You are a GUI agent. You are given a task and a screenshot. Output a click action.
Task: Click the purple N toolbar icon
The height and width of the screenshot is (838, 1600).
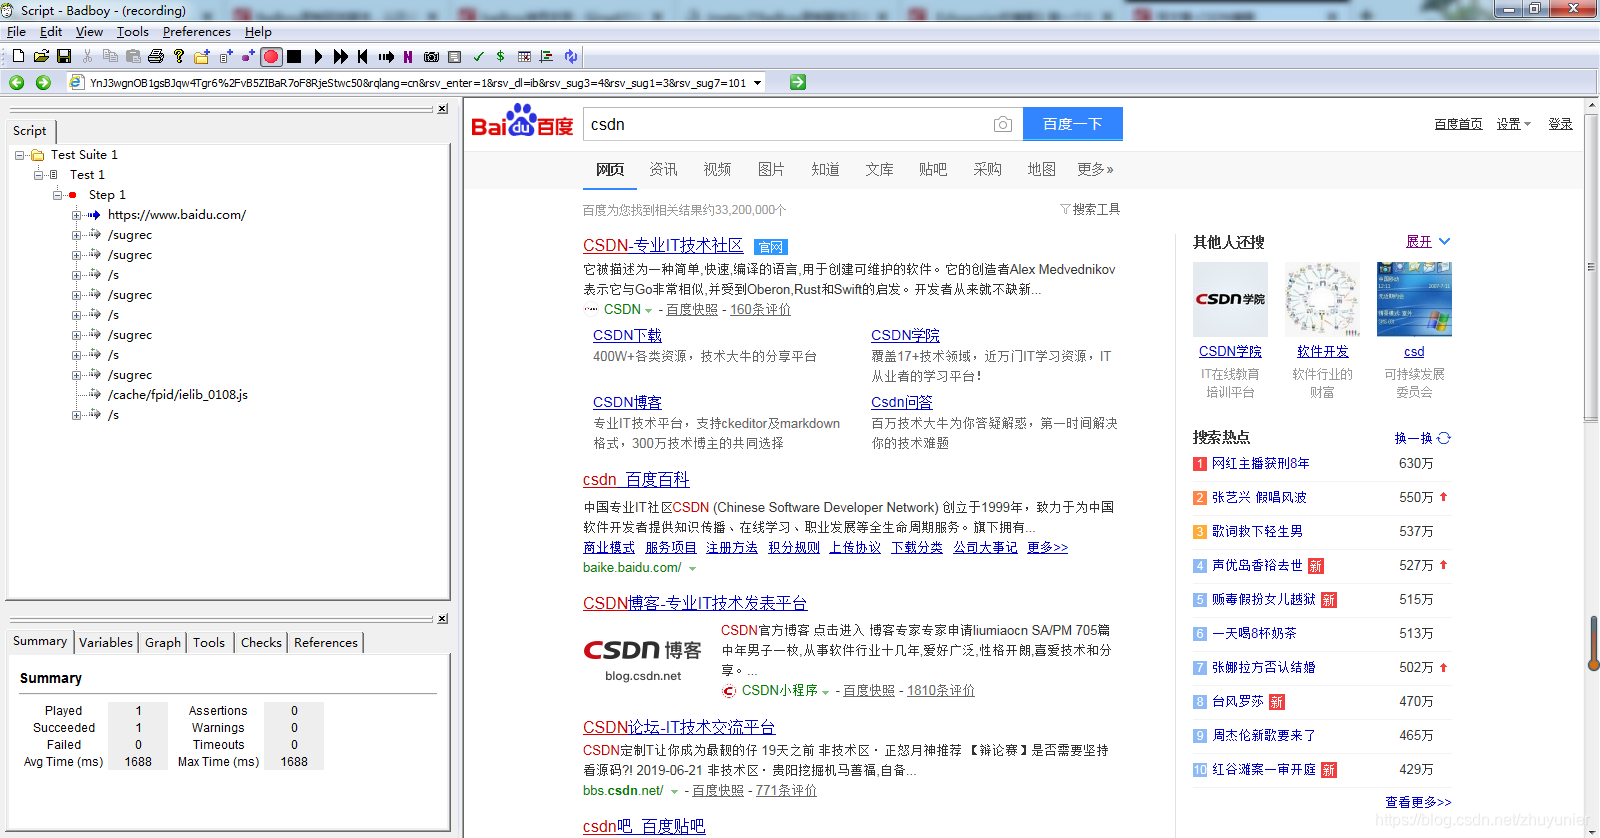coord(408,57)
